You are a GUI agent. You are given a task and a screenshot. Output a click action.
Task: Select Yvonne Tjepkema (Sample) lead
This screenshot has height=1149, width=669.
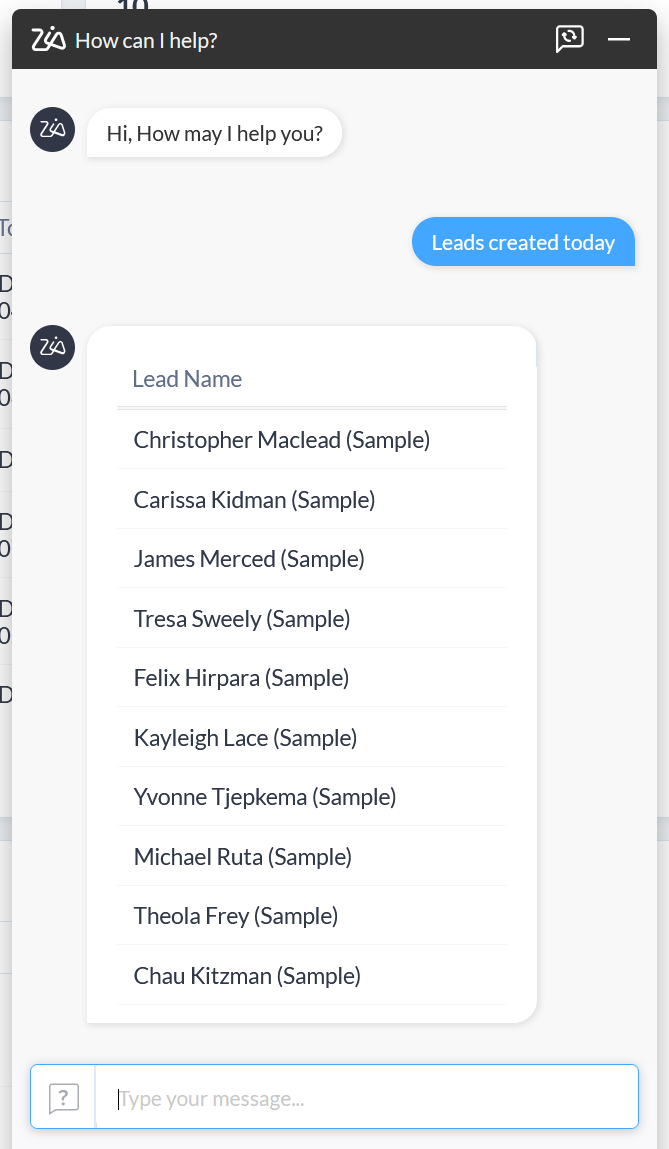pos(265,797)
